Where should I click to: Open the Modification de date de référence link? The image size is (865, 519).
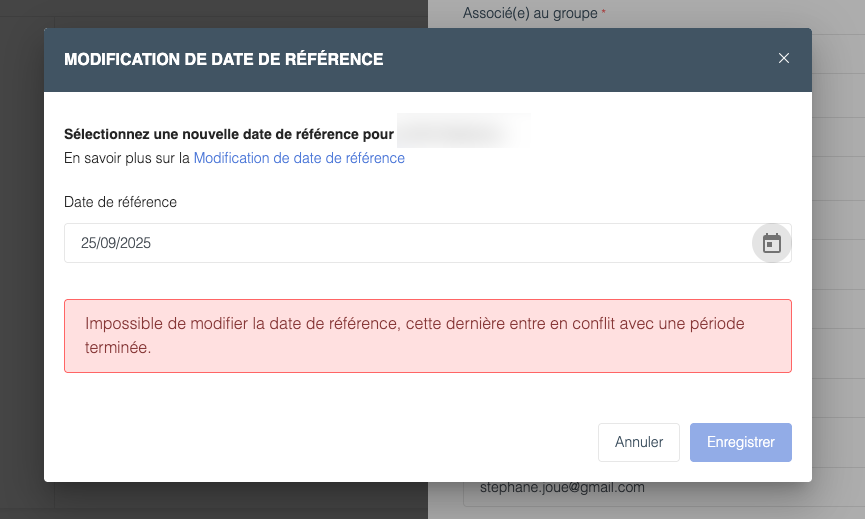(299, 158)
